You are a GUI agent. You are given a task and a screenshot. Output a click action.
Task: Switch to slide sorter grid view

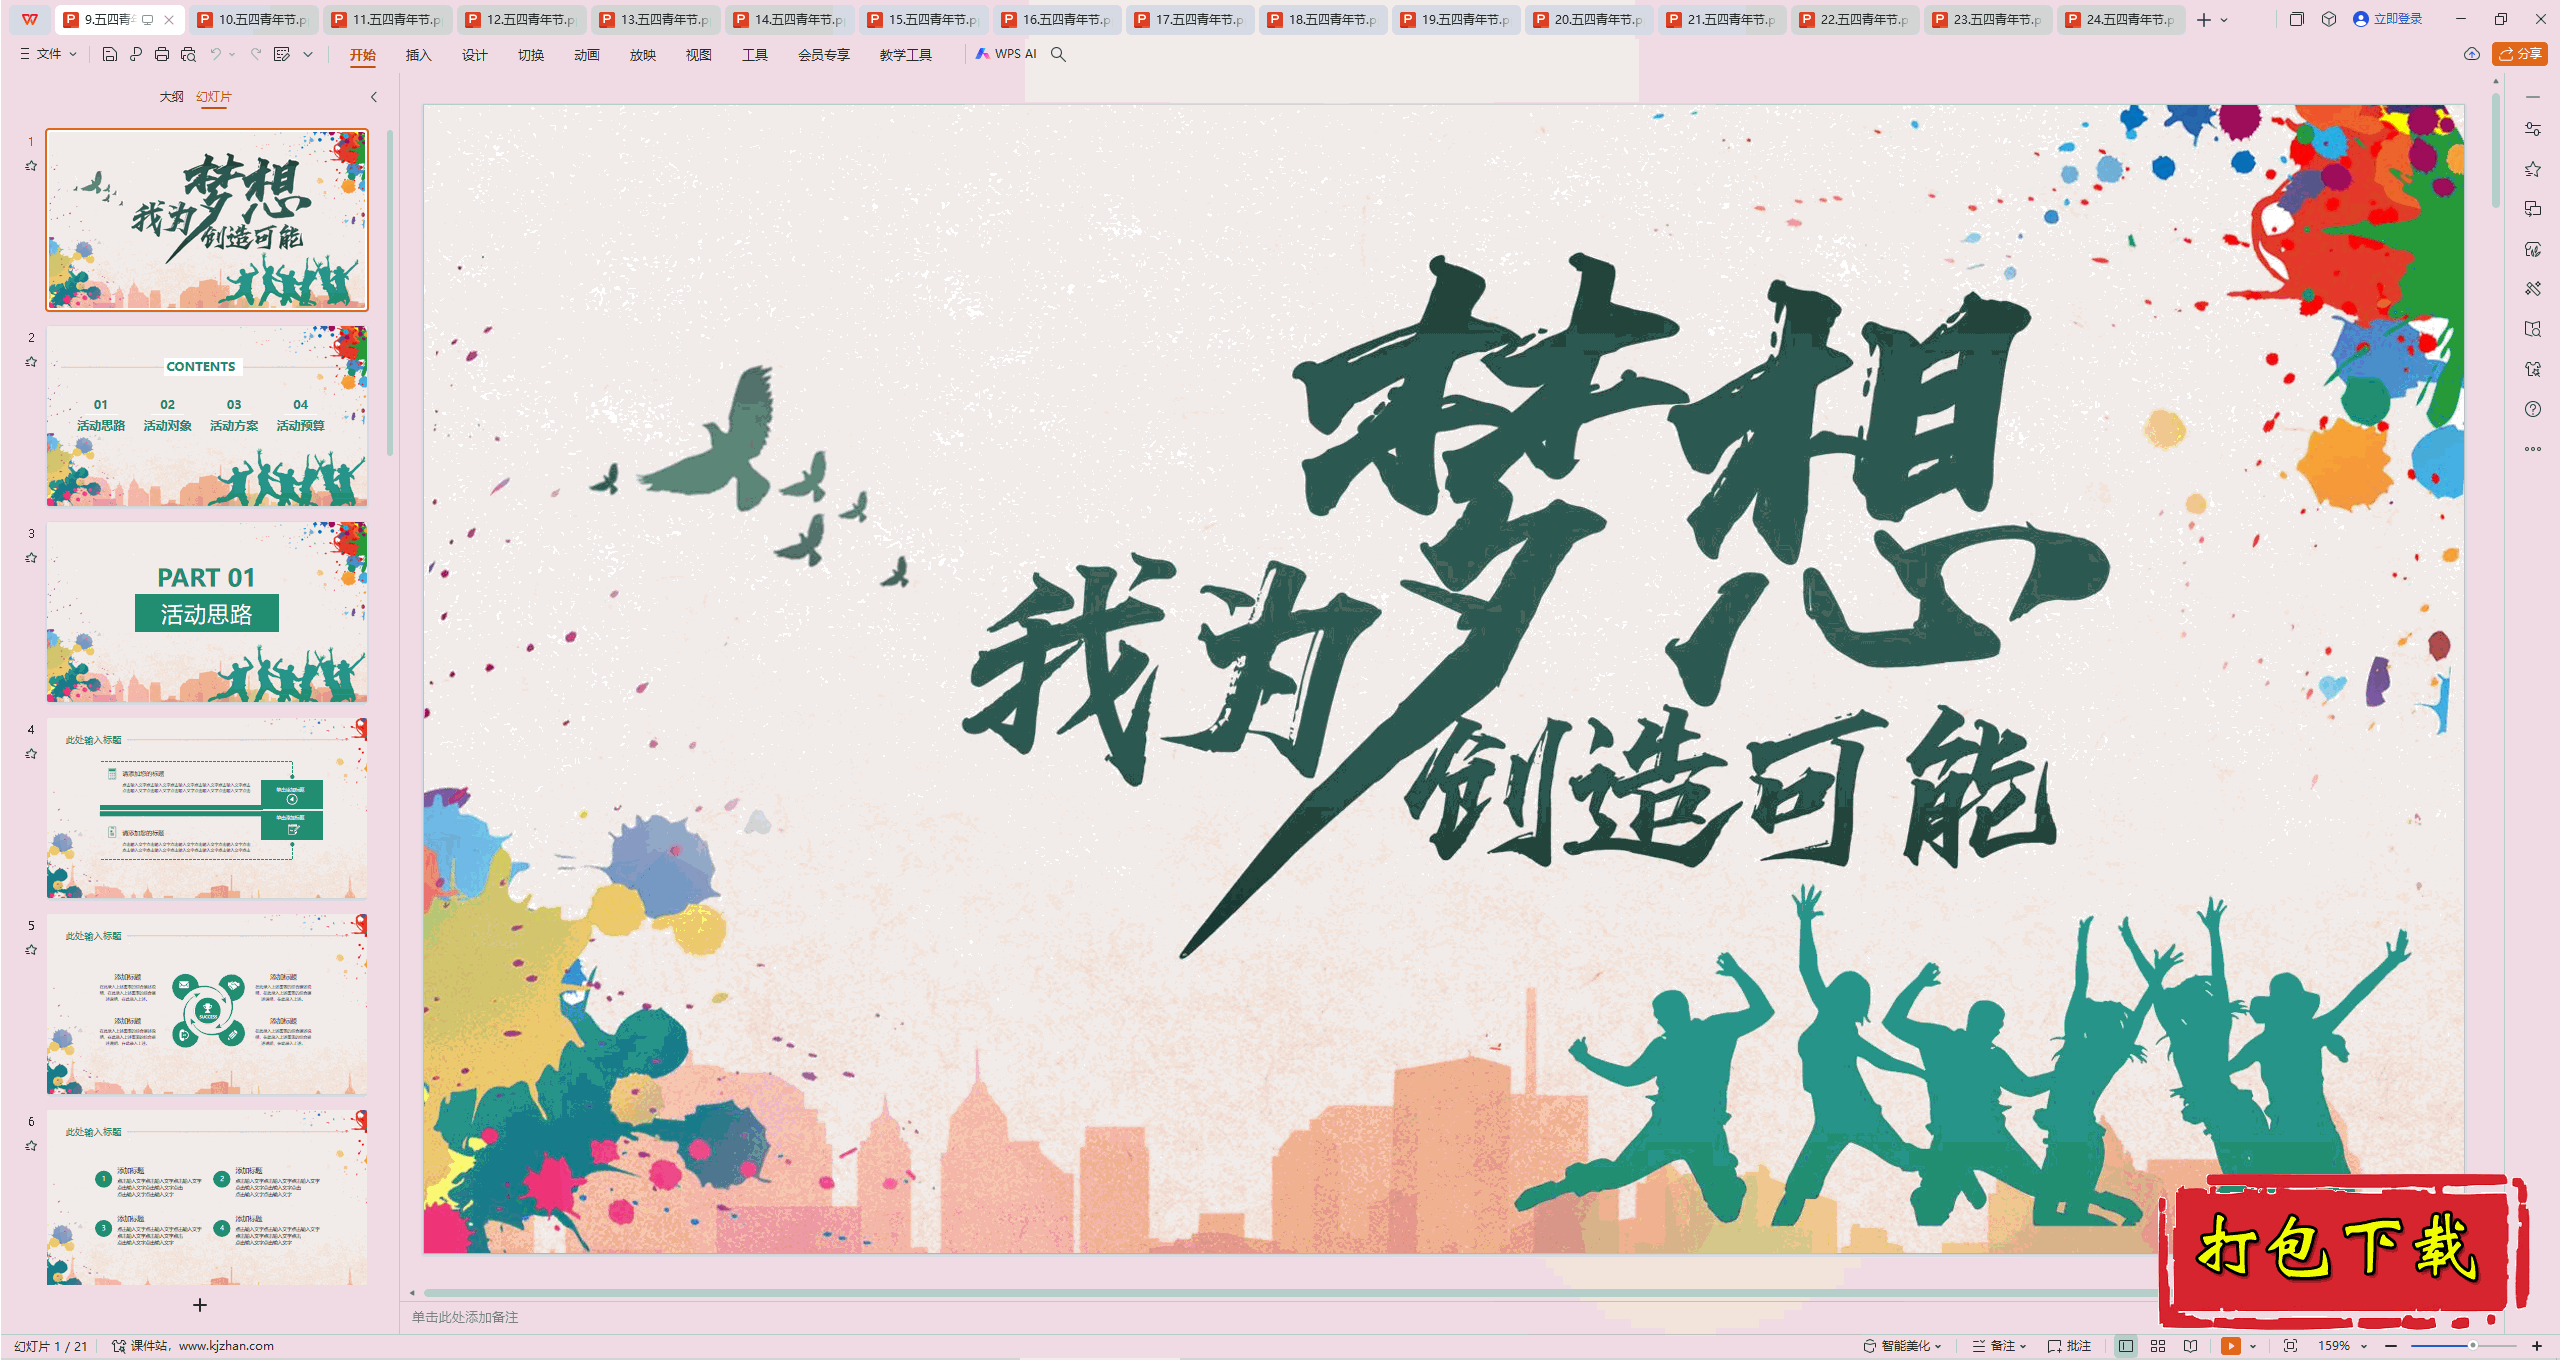[2158, 1346]
